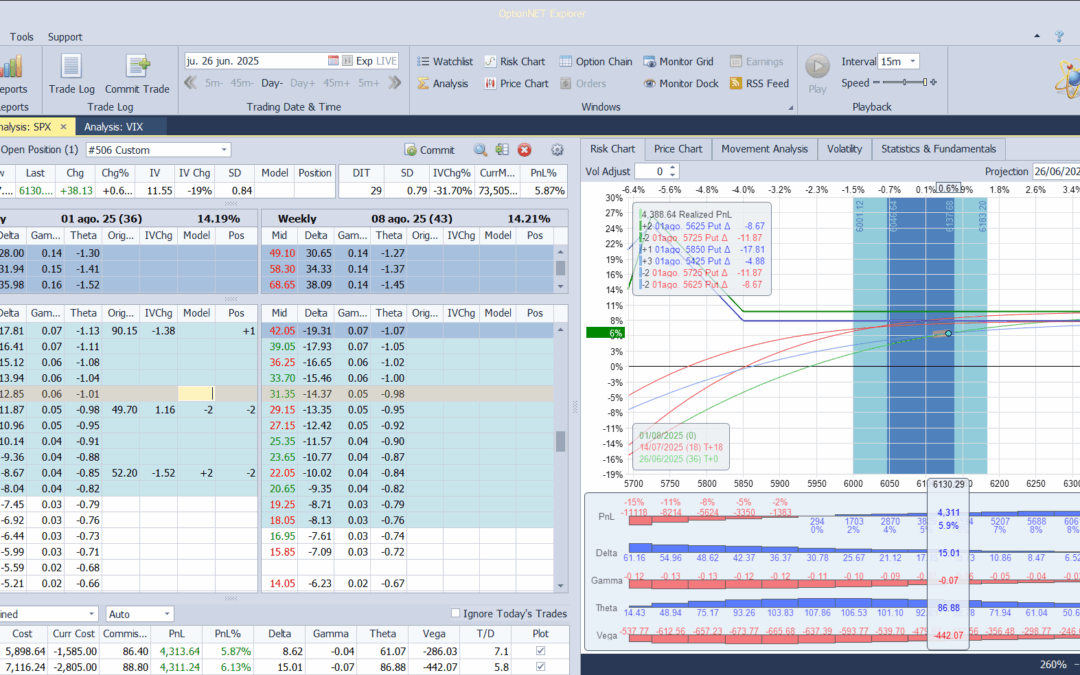The image size is (1080, 675).
Task: Open the calendar picker in date field
Action: [333, 61]
